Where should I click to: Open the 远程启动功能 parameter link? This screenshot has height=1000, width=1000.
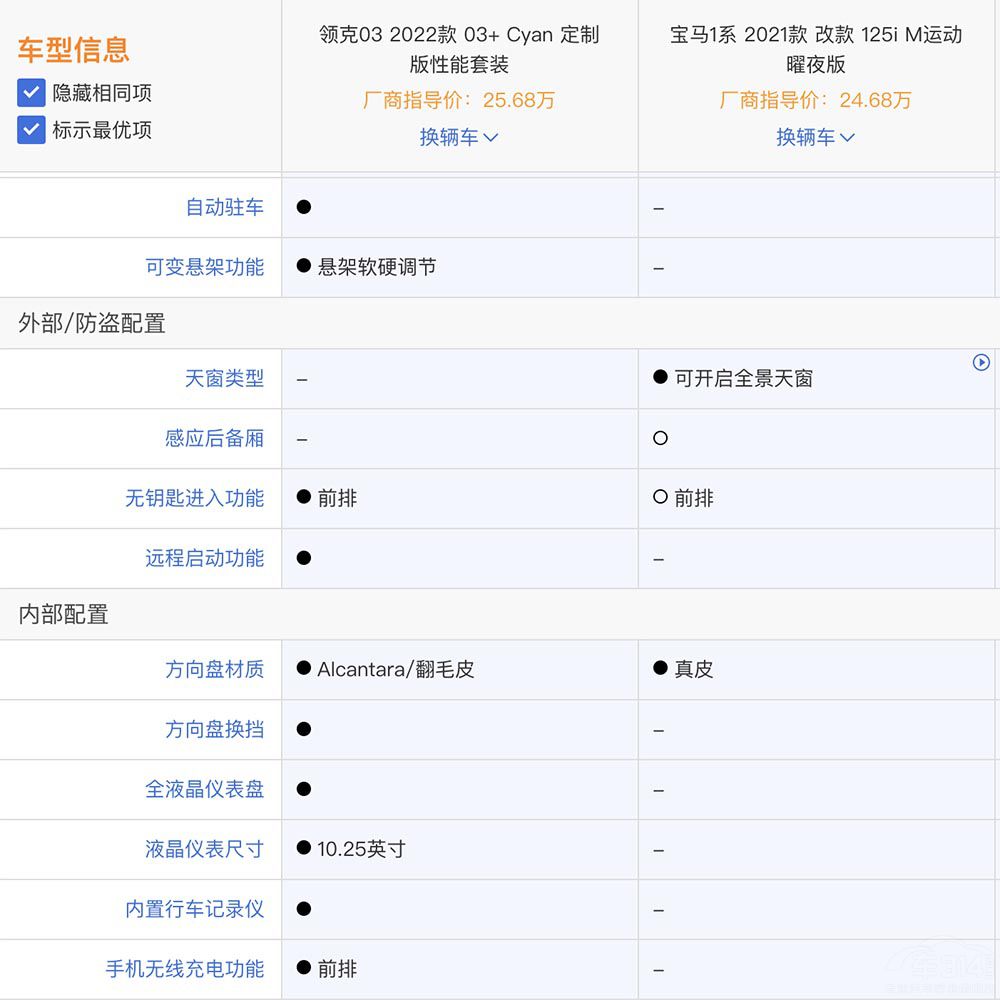[x=205, y=558]
